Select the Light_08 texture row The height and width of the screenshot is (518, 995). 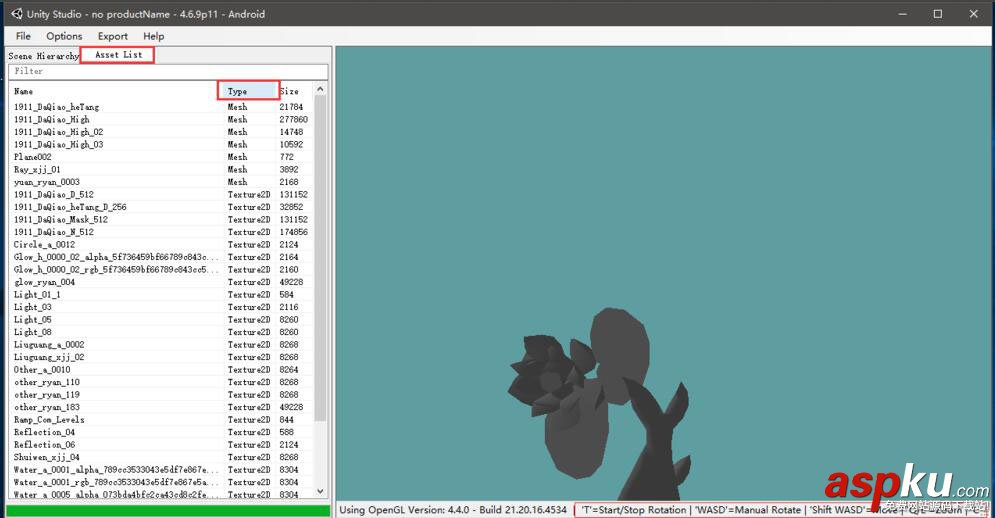point(162,331)
